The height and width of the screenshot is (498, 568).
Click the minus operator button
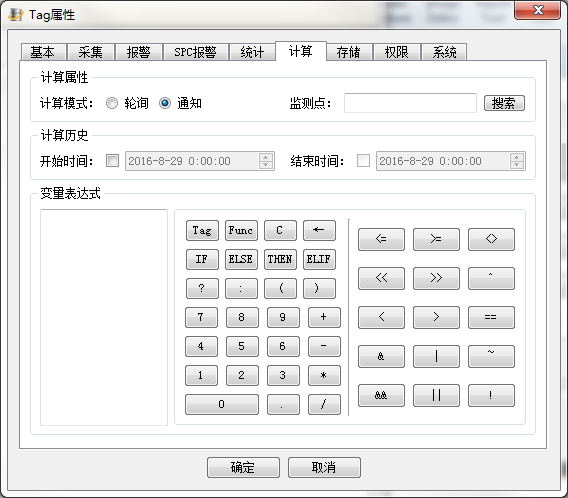click(324, 346)
